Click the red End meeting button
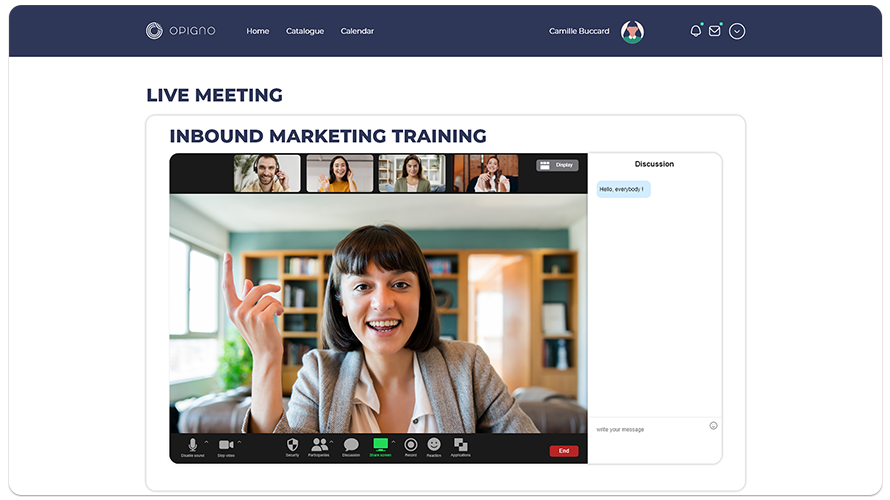The width and height of the screenshot is (890, 500). pyautogui.click(x=564, y=451)
